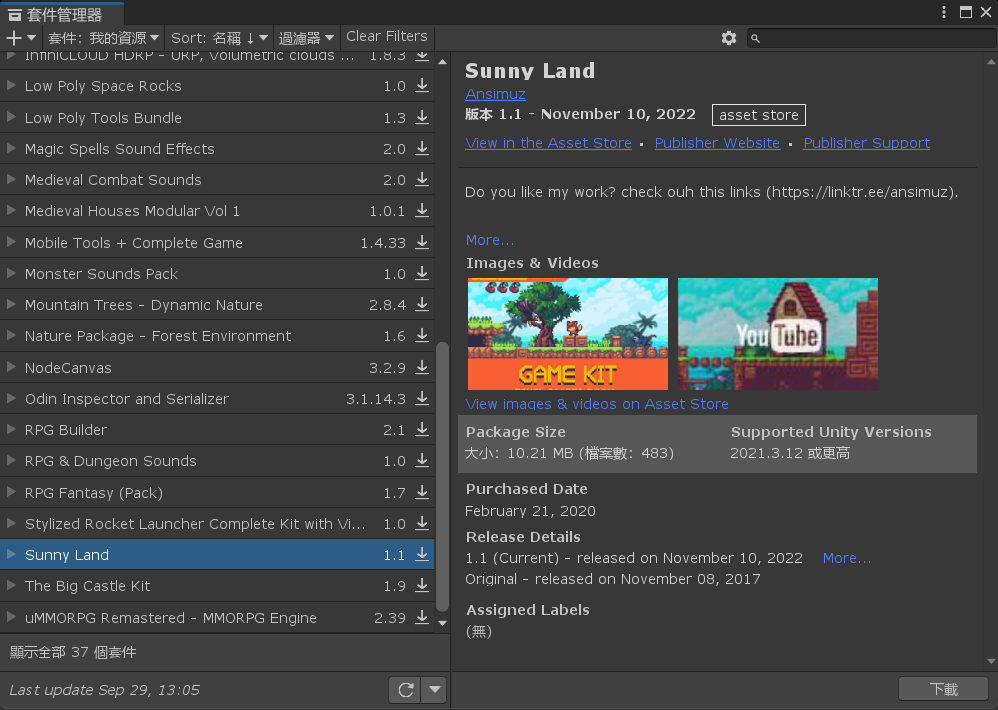Select the 套件管理器 window tab

[62, 14]
